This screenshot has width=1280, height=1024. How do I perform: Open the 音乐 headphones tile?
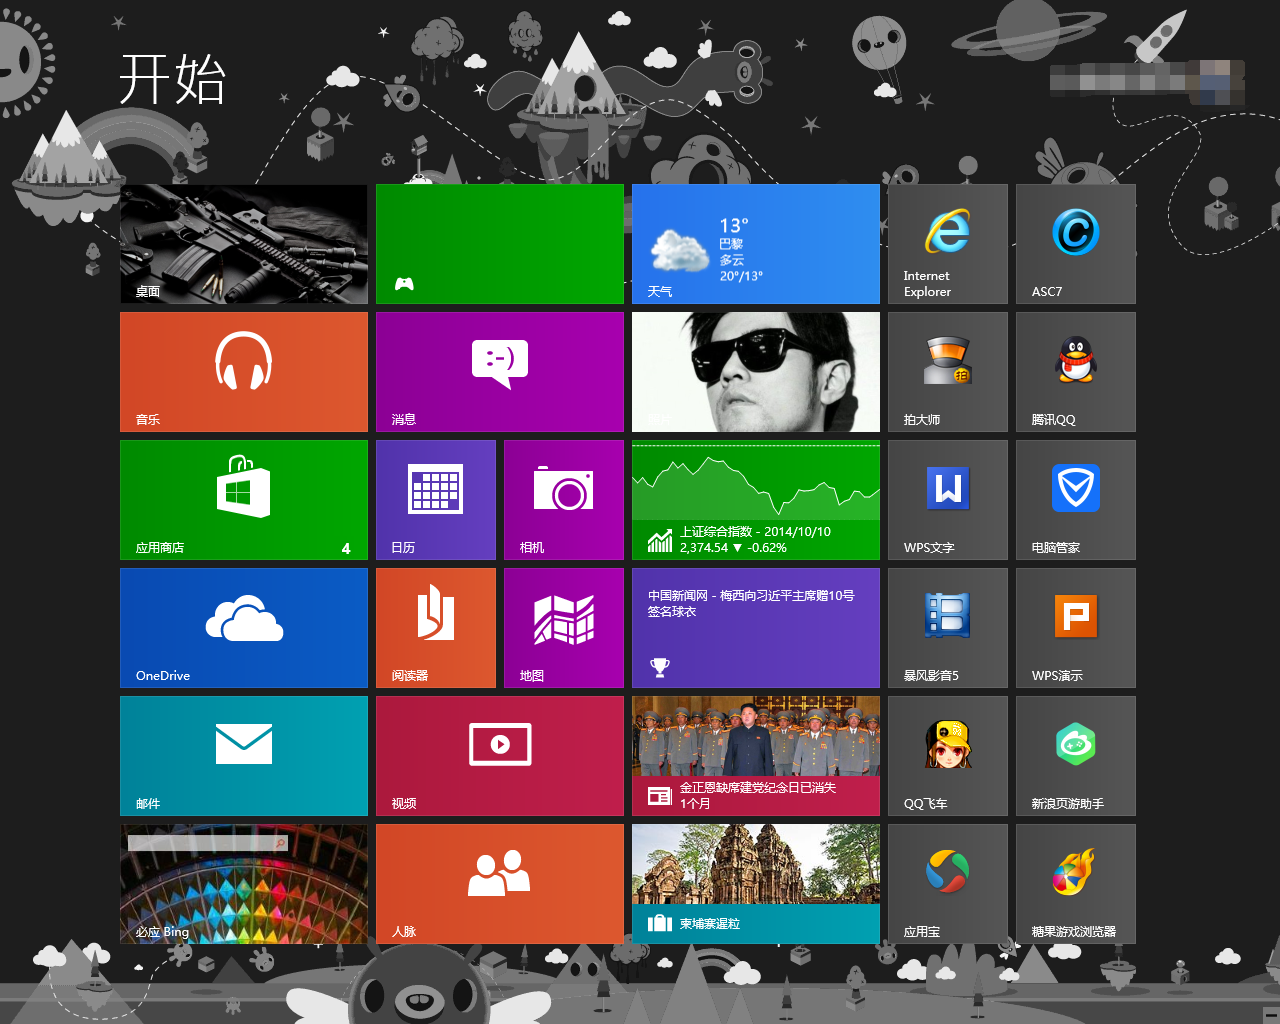click(x=244, y=372)
